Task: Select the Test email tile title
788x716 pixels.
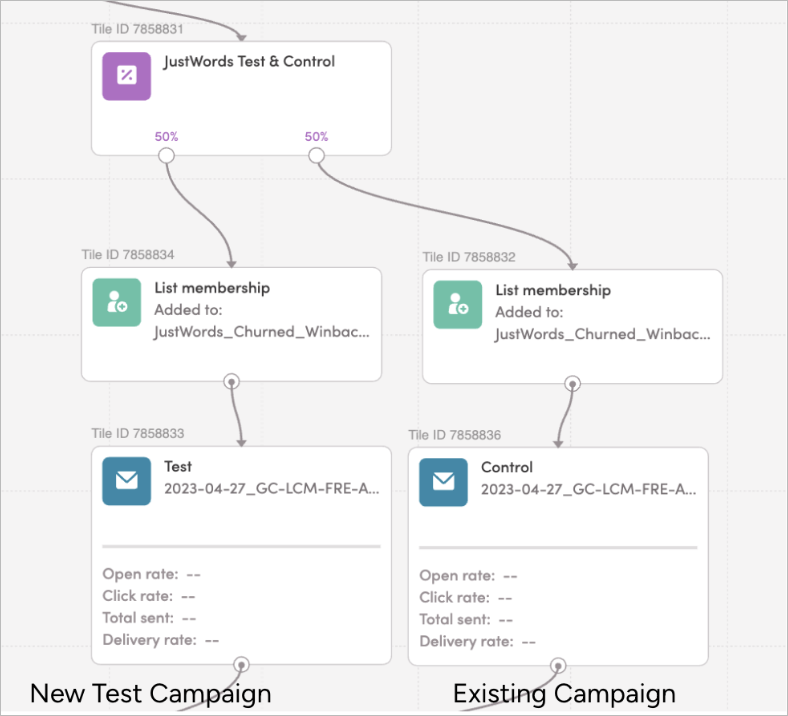Action: point(178,466)
